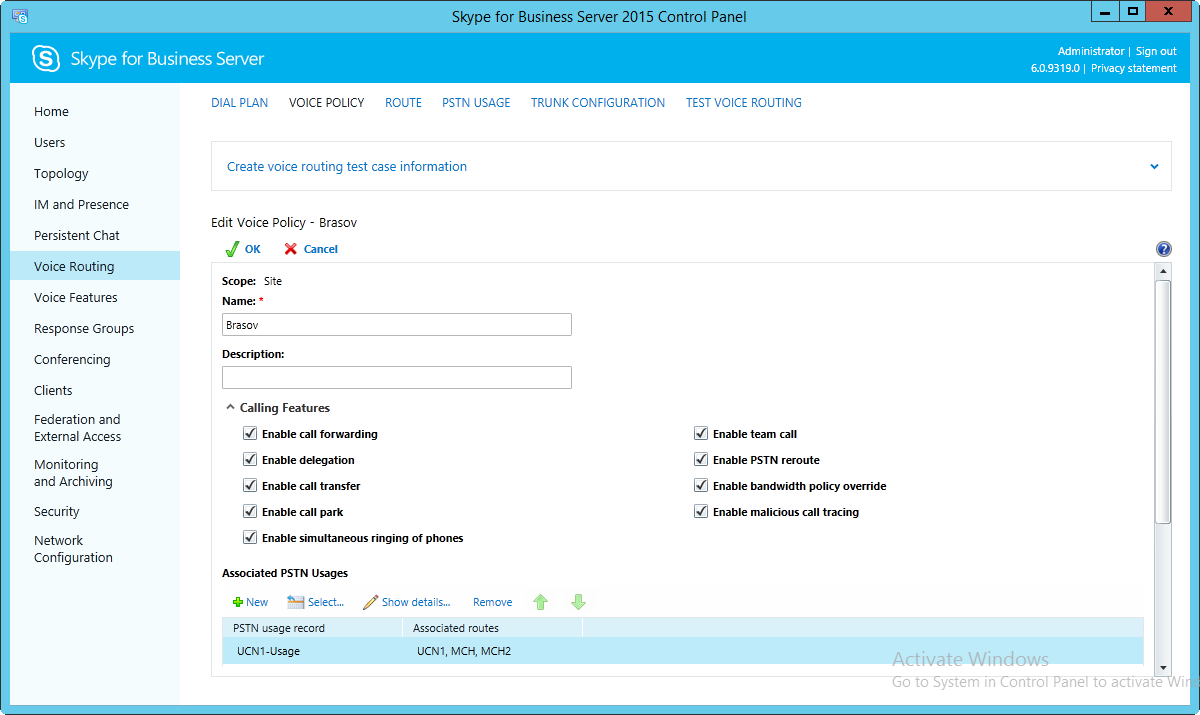Click the red X Cancel icon

(291, 249)
